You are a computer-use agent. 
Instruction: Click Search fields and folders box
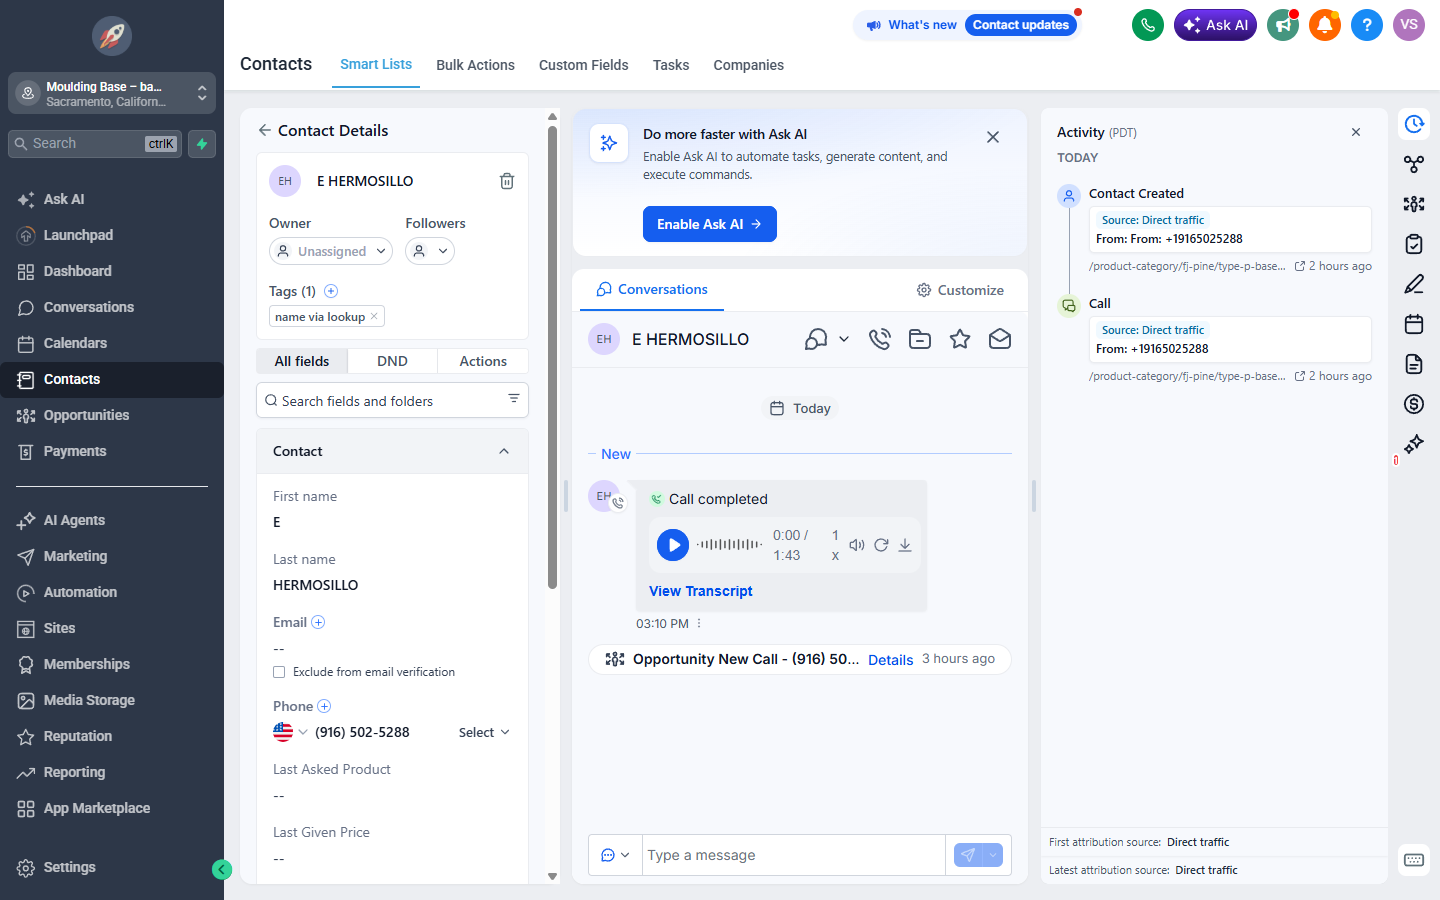[392, 401]
